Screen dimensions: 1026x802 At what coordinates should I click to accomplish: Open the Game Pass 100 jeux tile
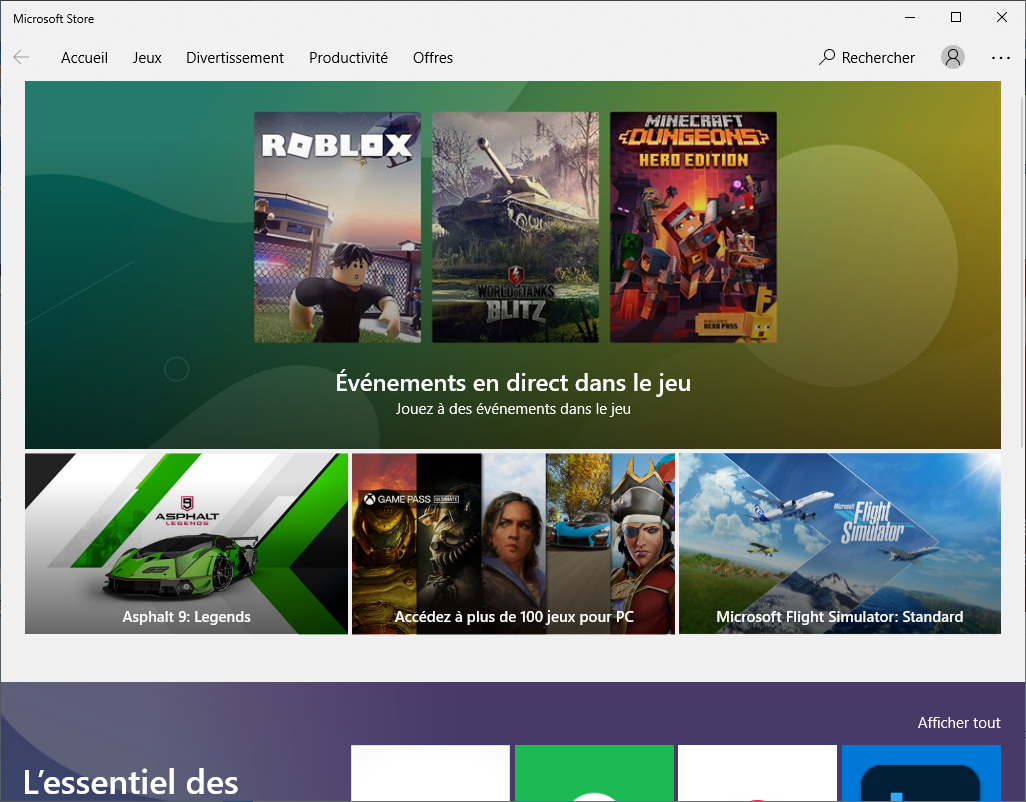(514, 544)
